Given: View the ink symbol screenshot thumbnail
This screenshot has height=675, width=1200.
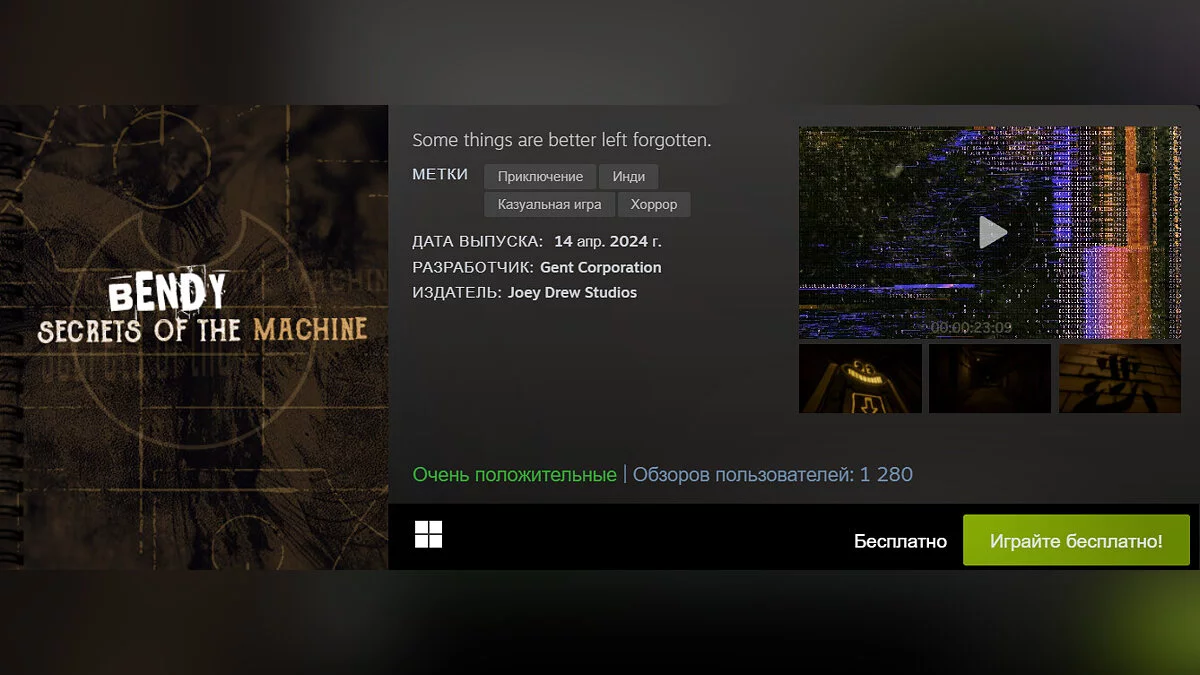Looking at the screenshot, I should [x=1120, y=378].
